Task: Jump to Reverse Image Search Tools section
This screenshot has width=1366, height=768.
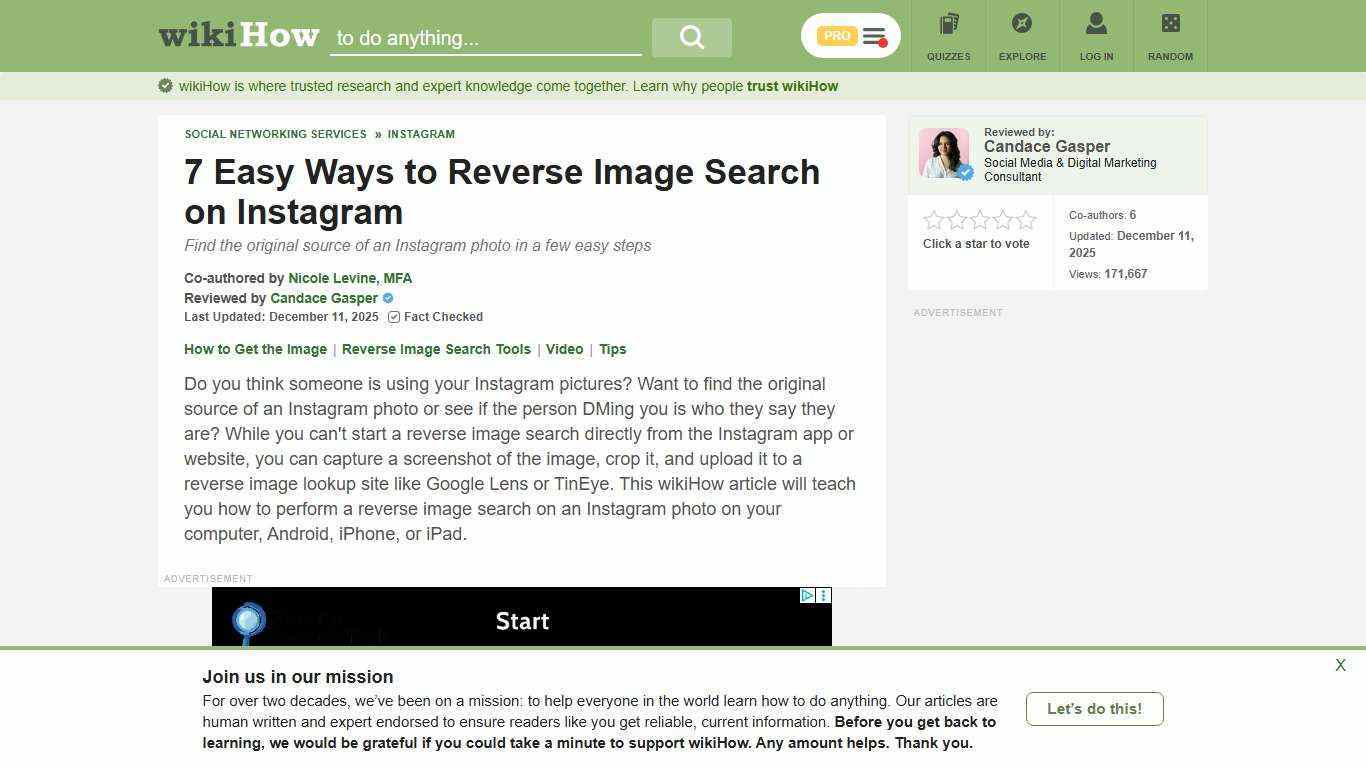Action: tap(436, 349)
